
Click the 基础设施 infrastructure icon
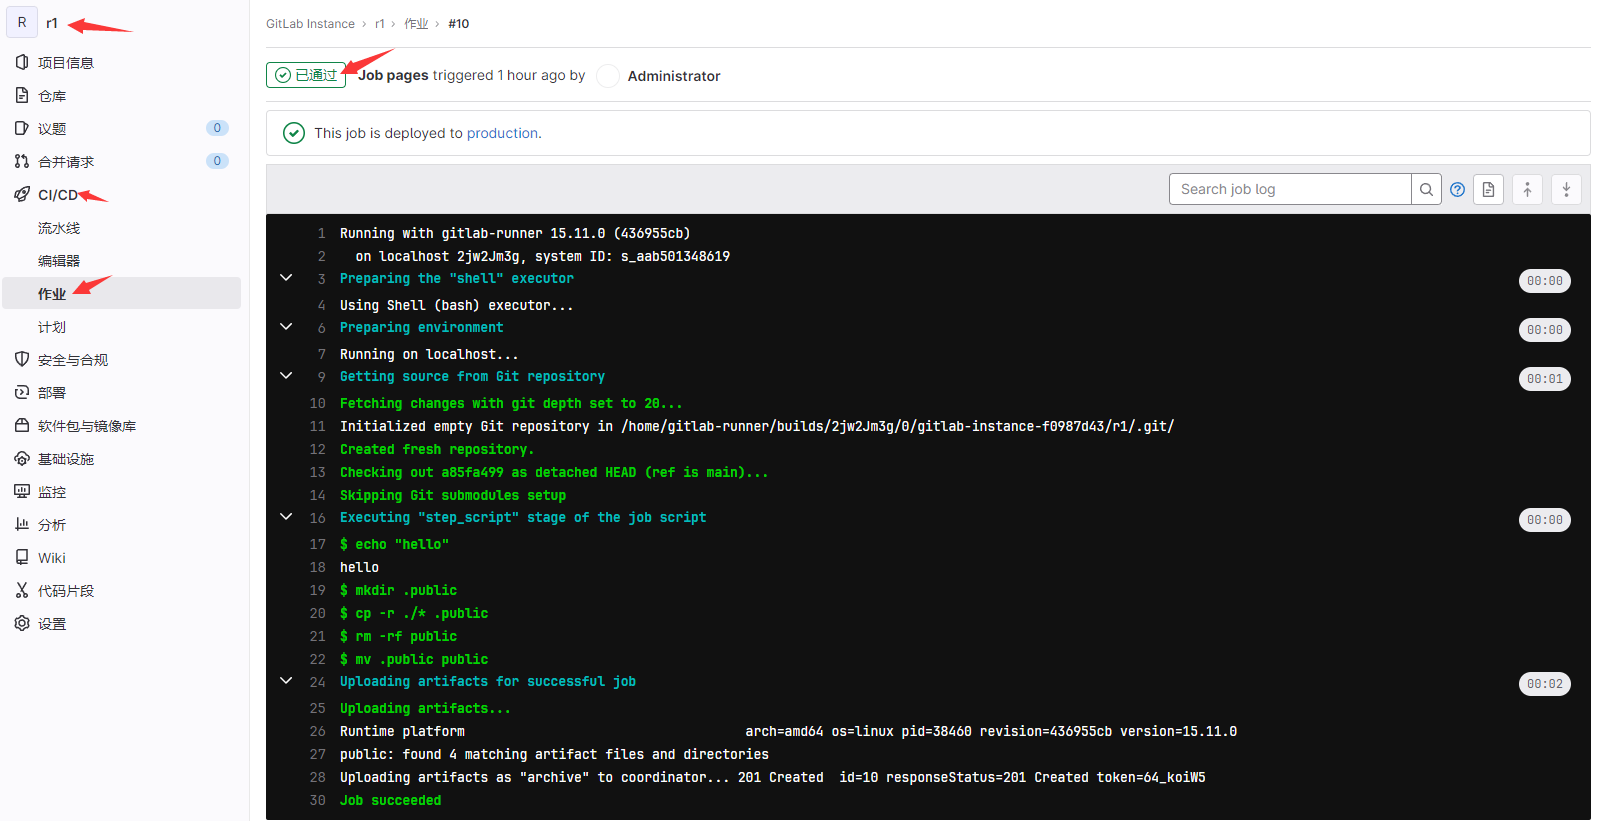click(22, 458)
